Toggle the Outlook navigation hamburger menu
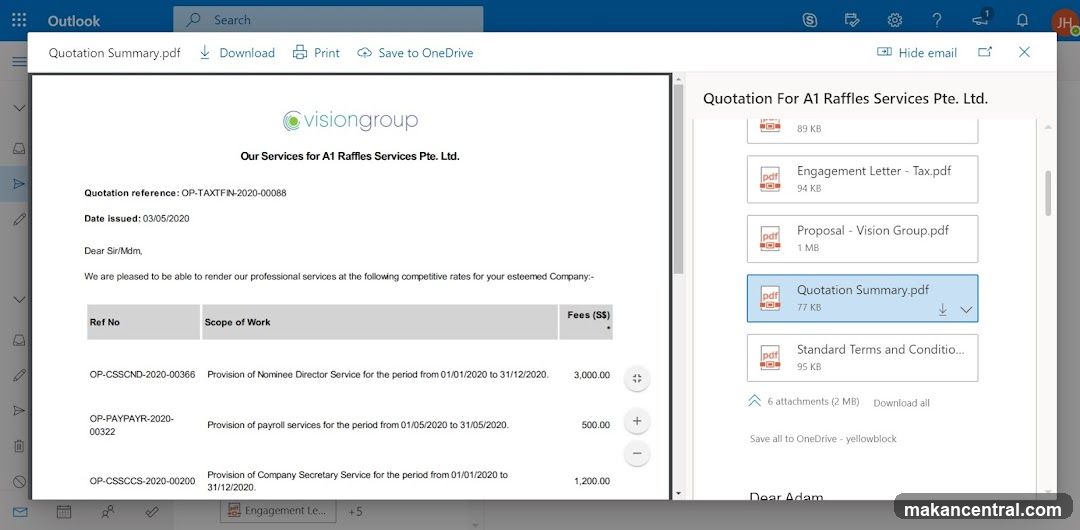This screenshot has height=530, width=1080. 19,61
